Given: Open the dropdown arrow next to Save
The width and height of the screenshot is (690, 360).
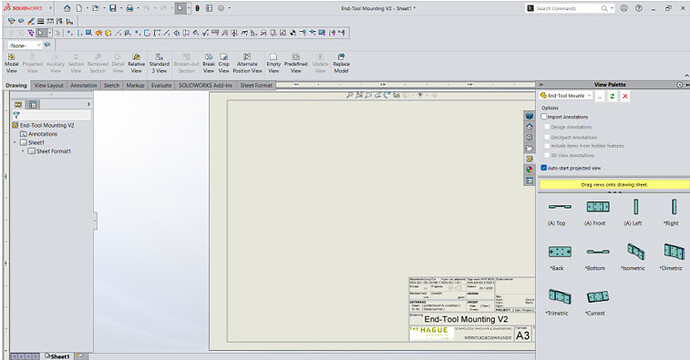Looking at the screenshot, I should pyautogui.click(x=121, y=8).
